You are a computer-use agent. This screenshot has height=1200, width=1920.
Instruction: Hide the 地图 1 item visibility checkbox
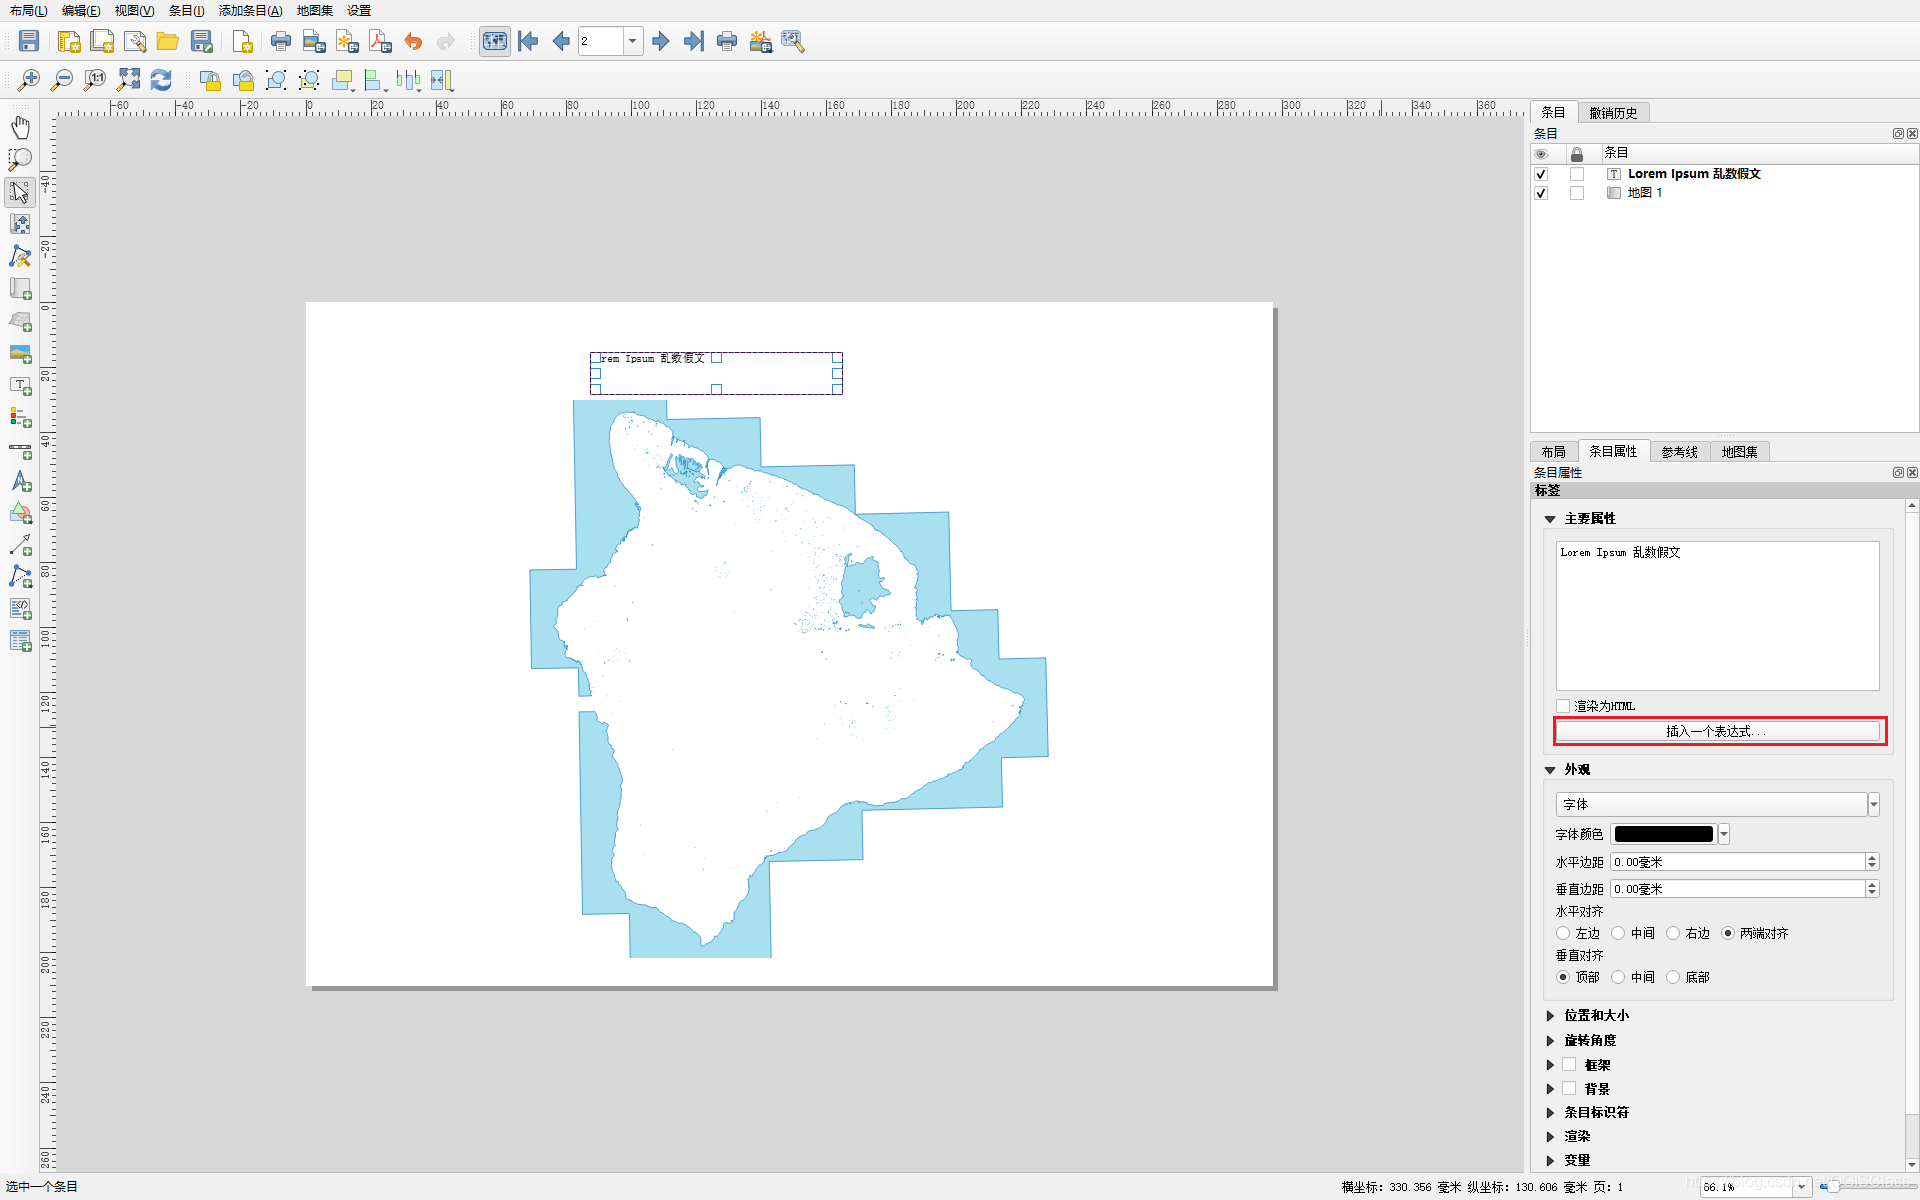click(x=1541, y=193)
